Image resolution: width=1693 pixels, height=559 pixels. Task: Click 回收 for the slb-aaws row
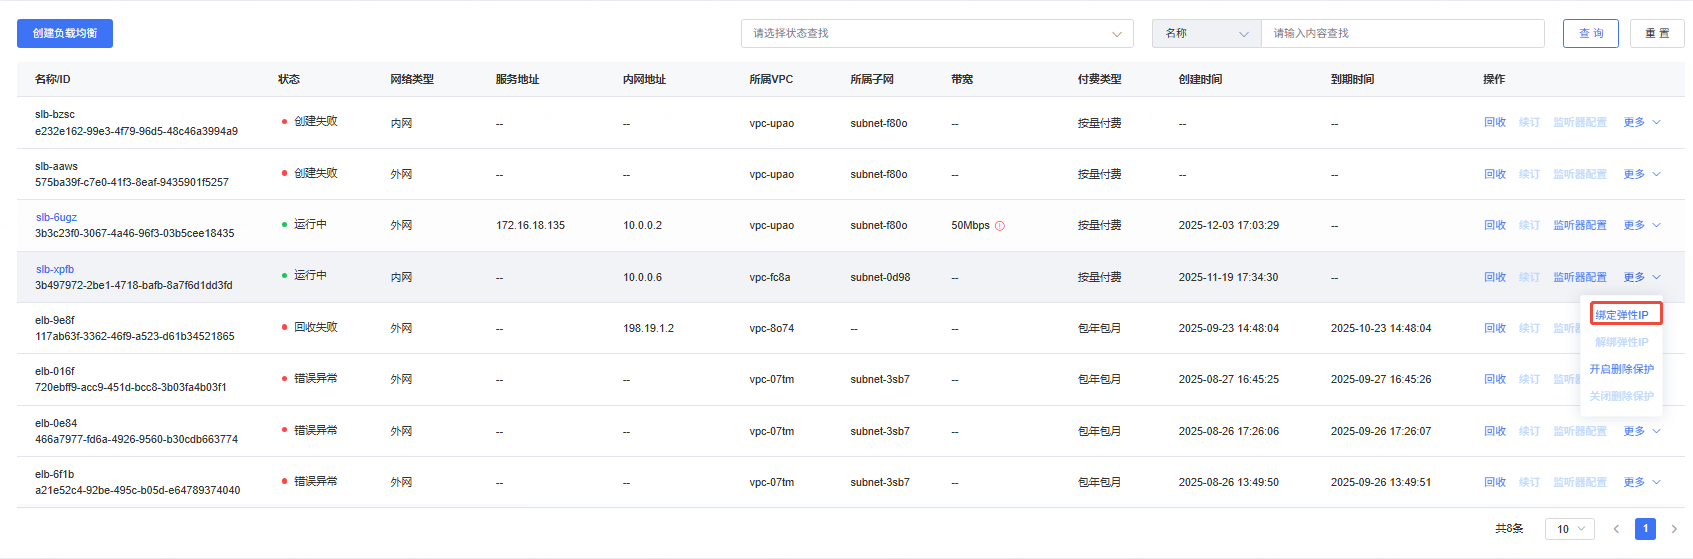point(1494,174)
